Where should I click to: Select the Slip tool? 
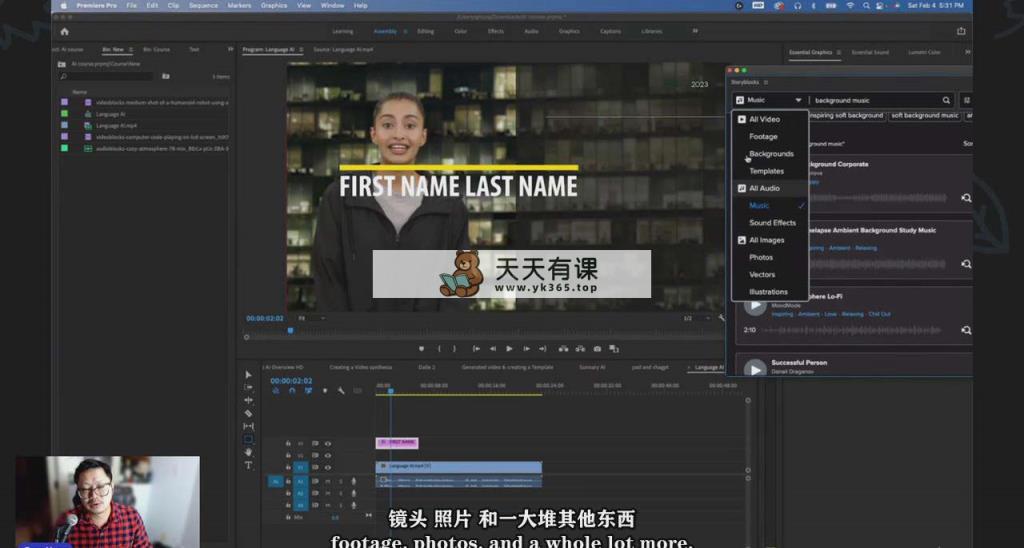[x=248, y=427]
